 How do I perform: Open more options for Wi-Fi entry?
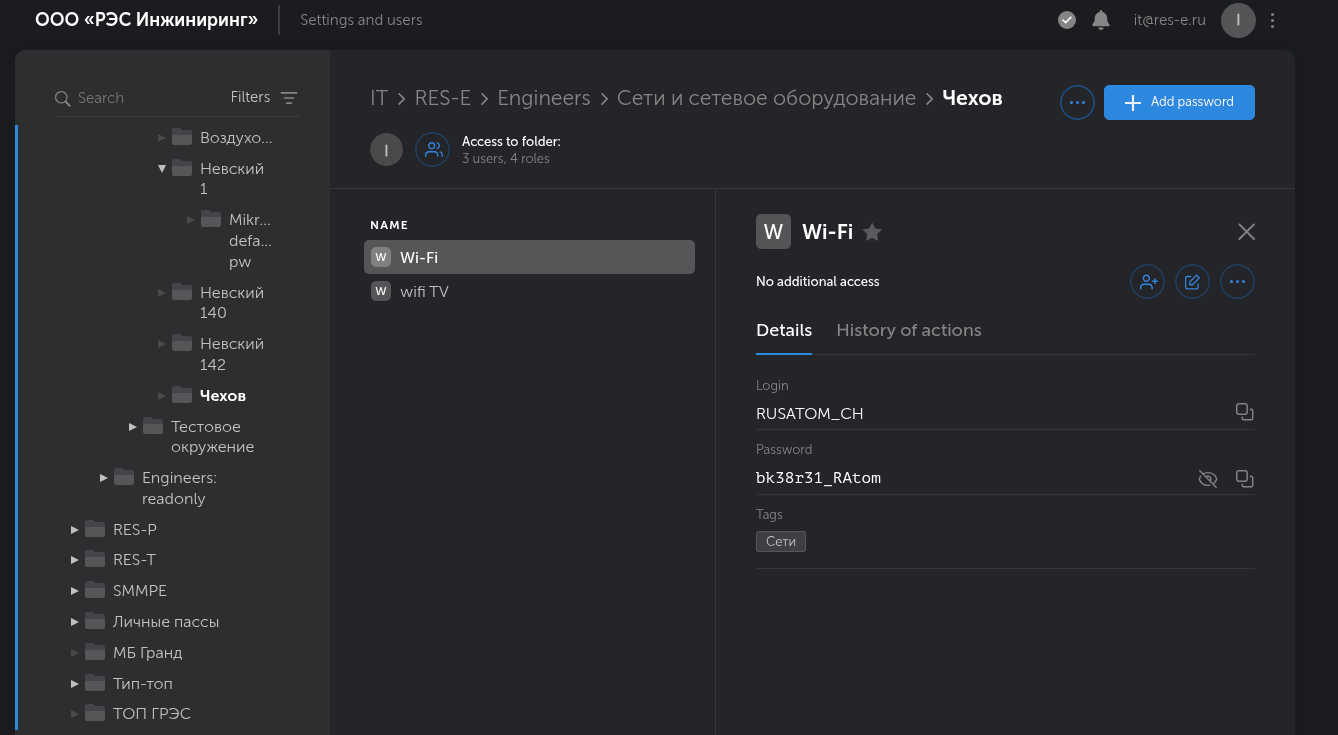(x=1237, y=282)
